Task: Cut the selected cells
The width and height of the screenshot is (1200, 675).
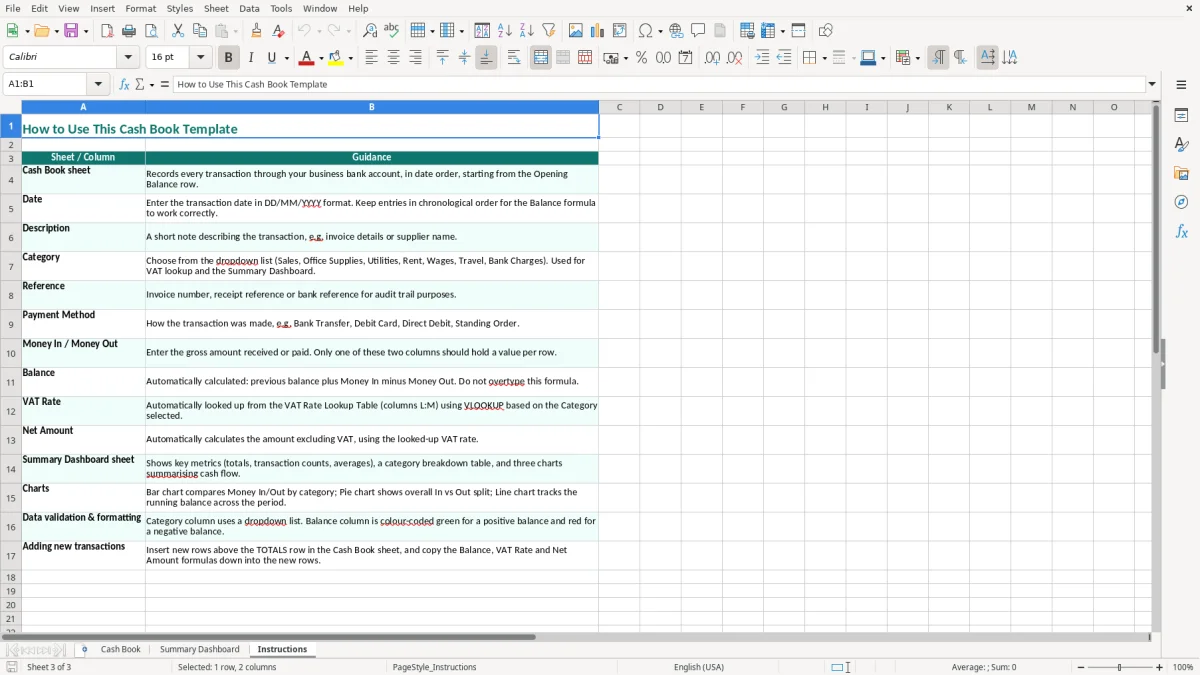Action: 178,31
